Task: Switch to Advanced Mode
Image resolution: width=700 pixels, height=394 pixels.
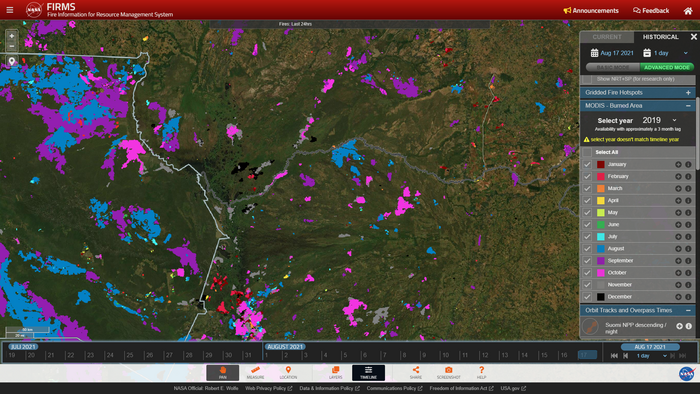Action: click(x=667, y=67)
